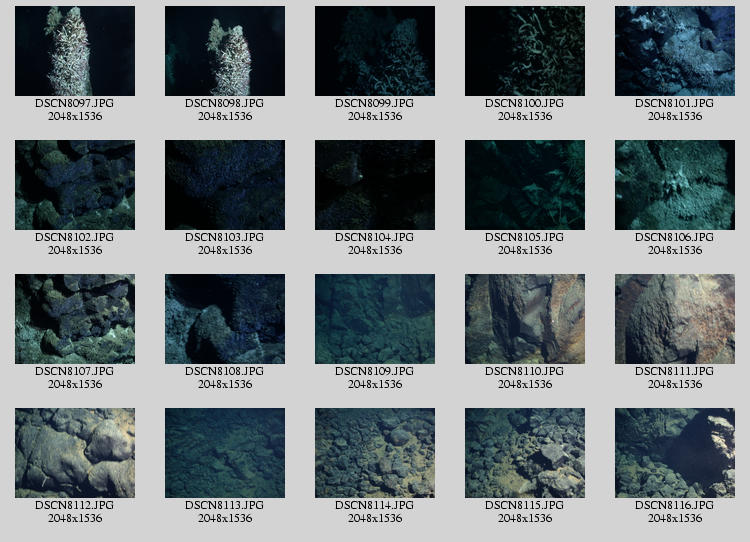Choose the DSCN8103.JPG thumbnail
This screenshot has width=750, height=542.
click(225, 185)
